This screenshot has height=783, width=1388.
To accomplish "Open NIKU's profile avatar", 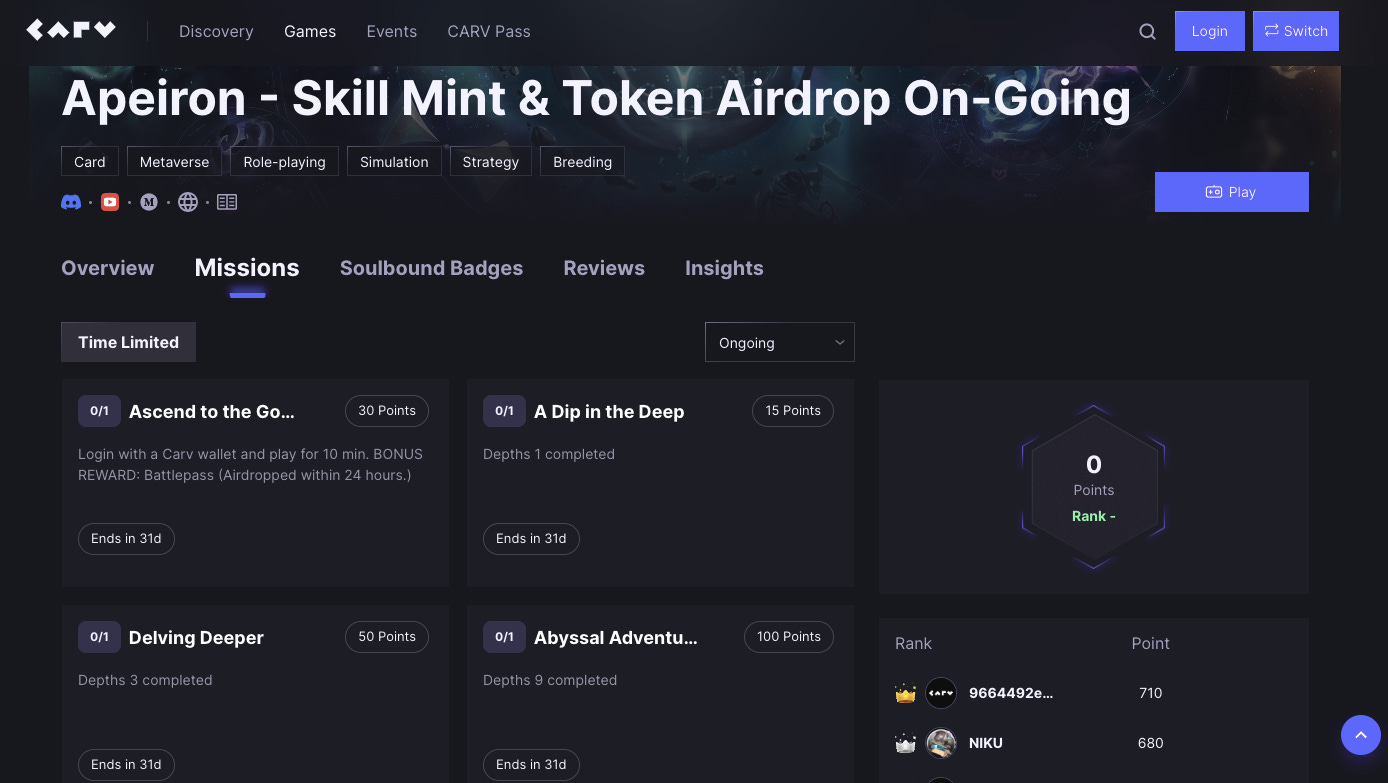I will pyautogui.click(x=941, y=743).
